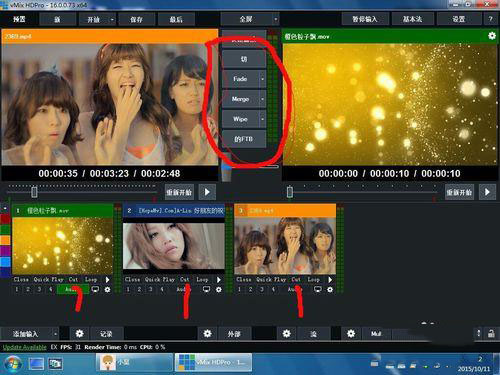Open monitor icon of input 2

[207, 289]
